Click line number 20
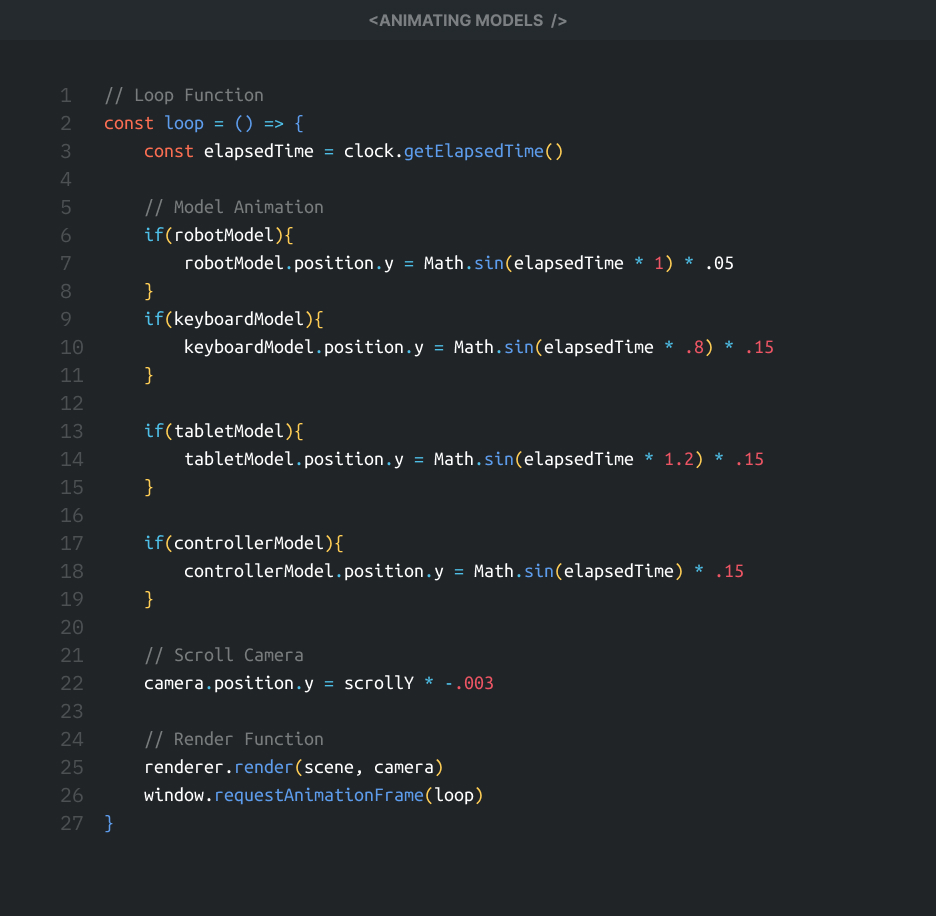 72,627
